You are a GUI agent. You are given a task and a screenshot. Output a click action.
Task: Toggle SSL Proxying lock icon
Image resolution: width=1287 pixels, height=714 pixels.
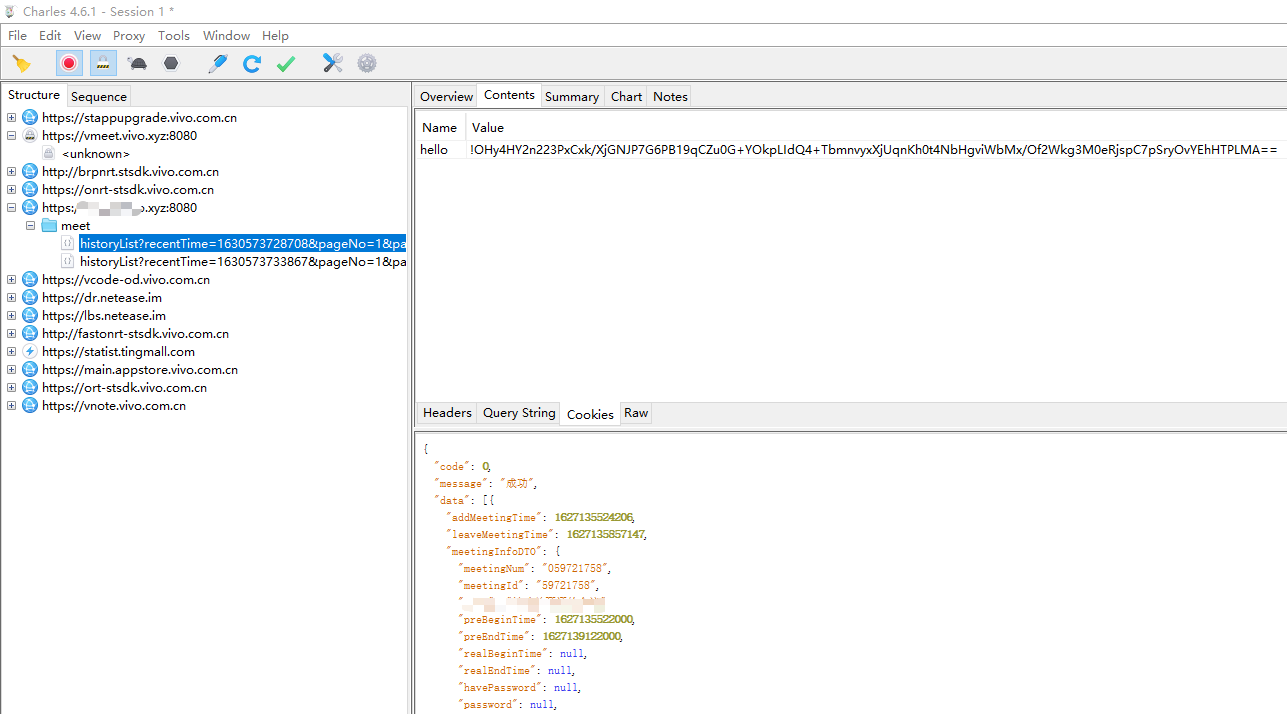103,64
